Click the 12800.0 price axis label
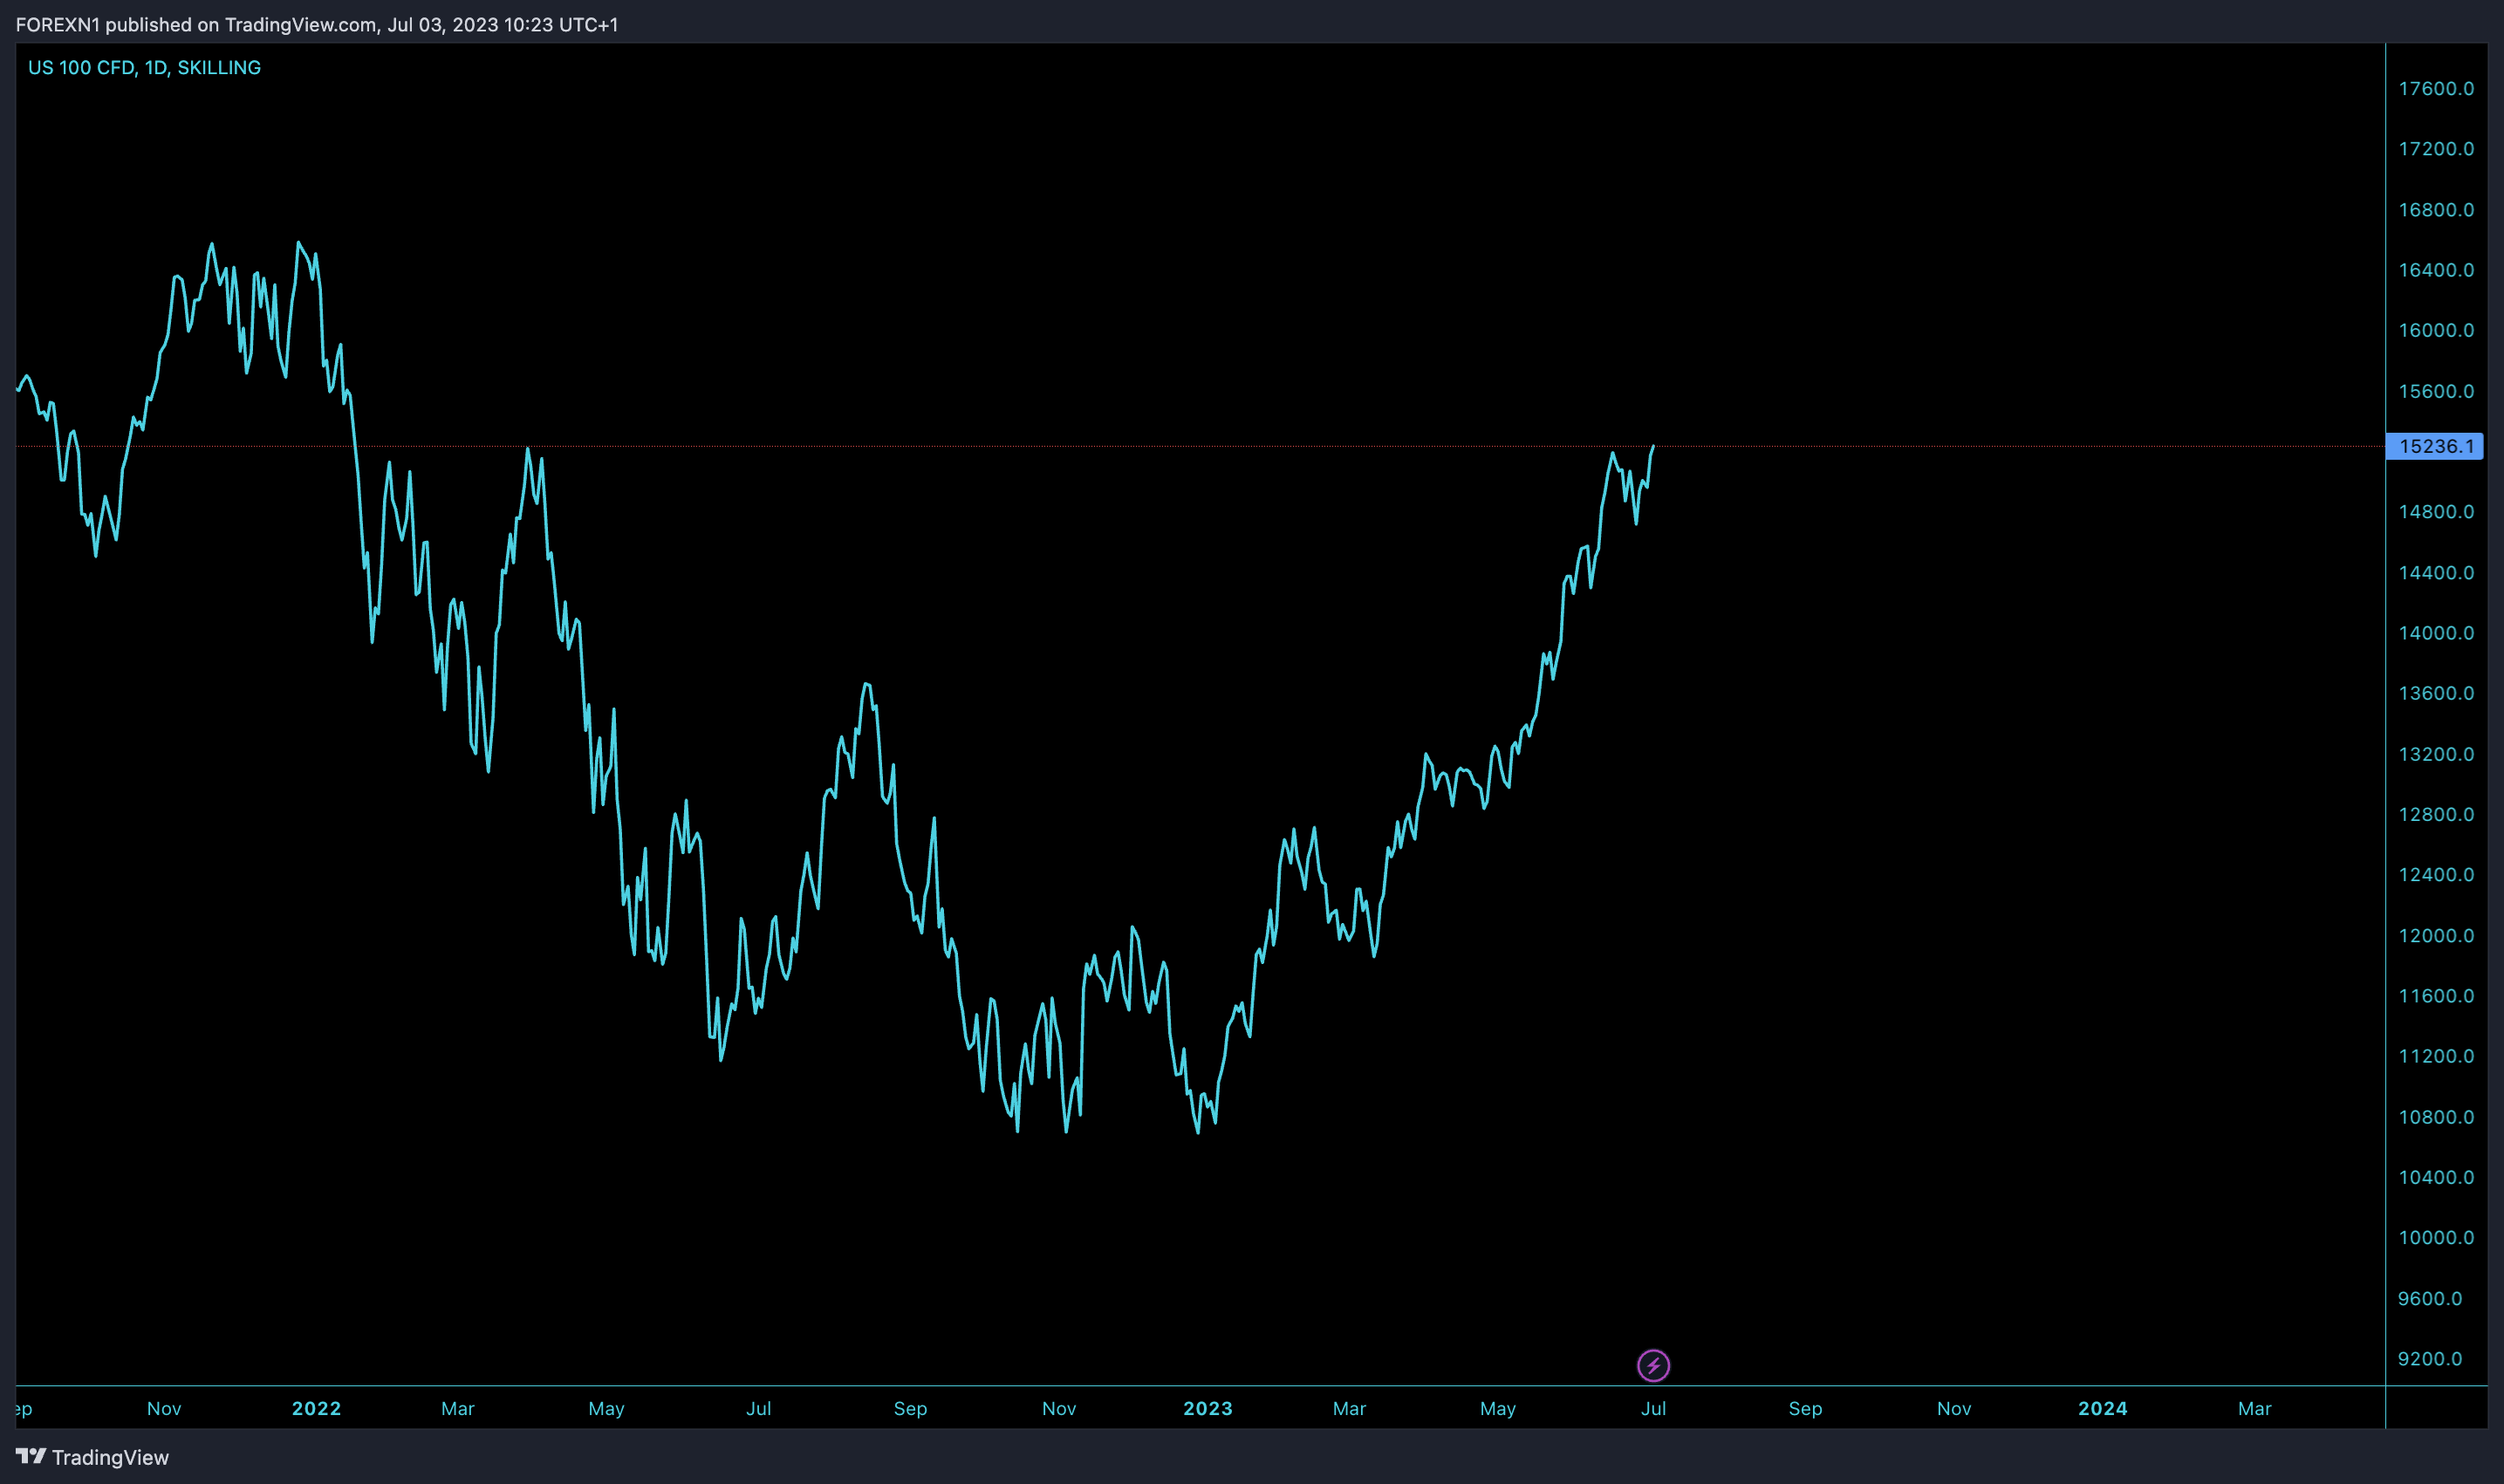The image size is (2504, 1484). tap(2436, 814)
